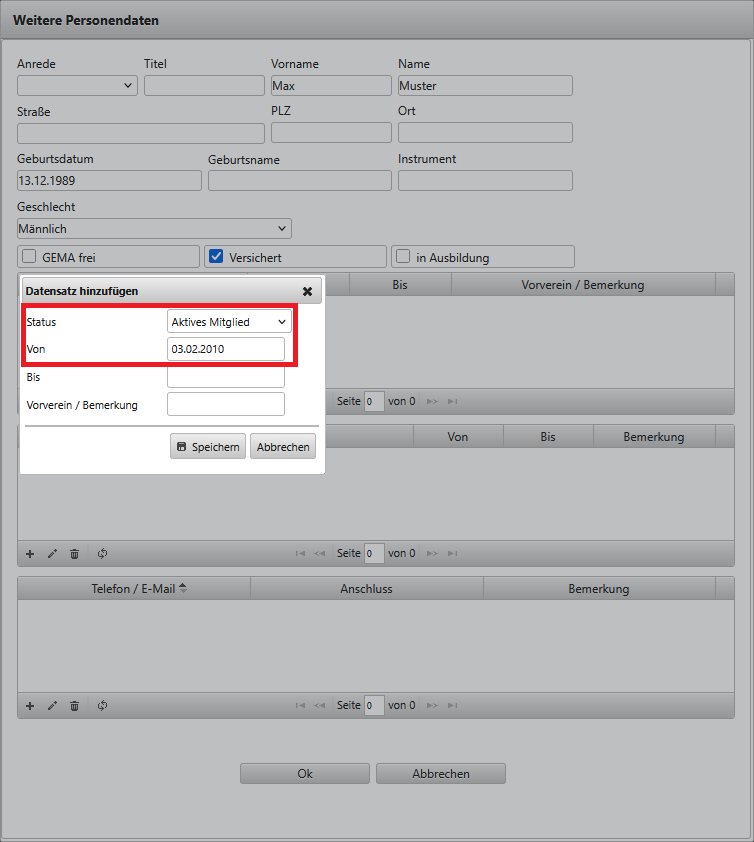Sort by the Telefon / E-Mail column header
Screen dimensions: 754x842
pyautogui.click(x=134, y=589)
